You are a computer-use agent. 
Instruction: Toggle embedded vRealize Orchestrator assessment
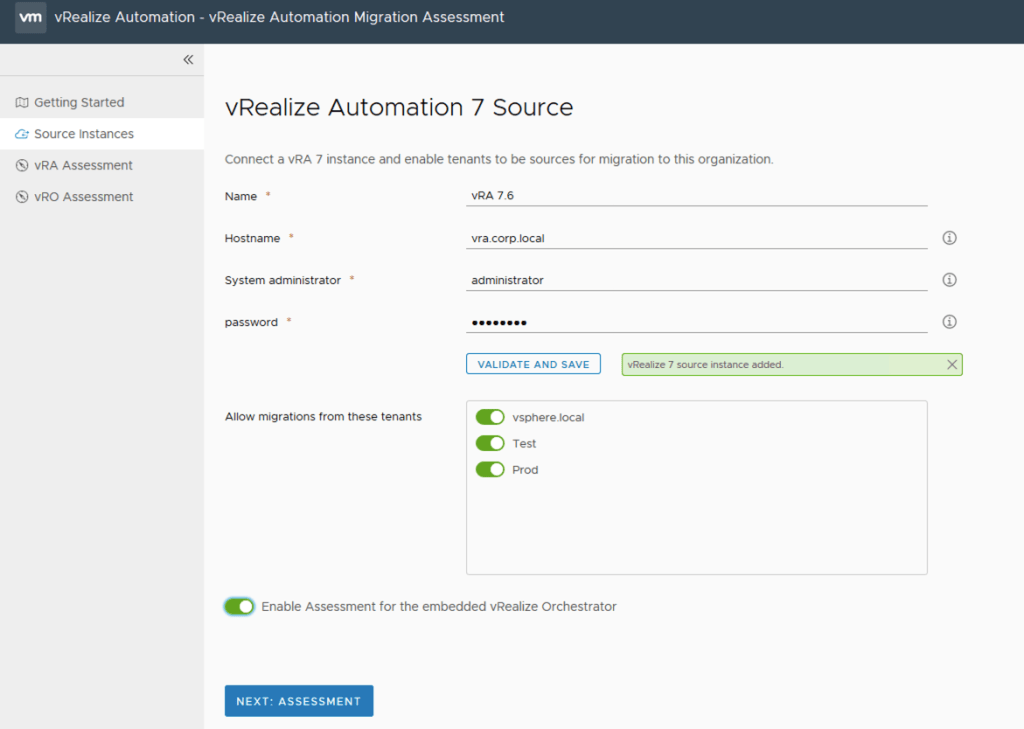pyautogui.click(x=239, y=606)
